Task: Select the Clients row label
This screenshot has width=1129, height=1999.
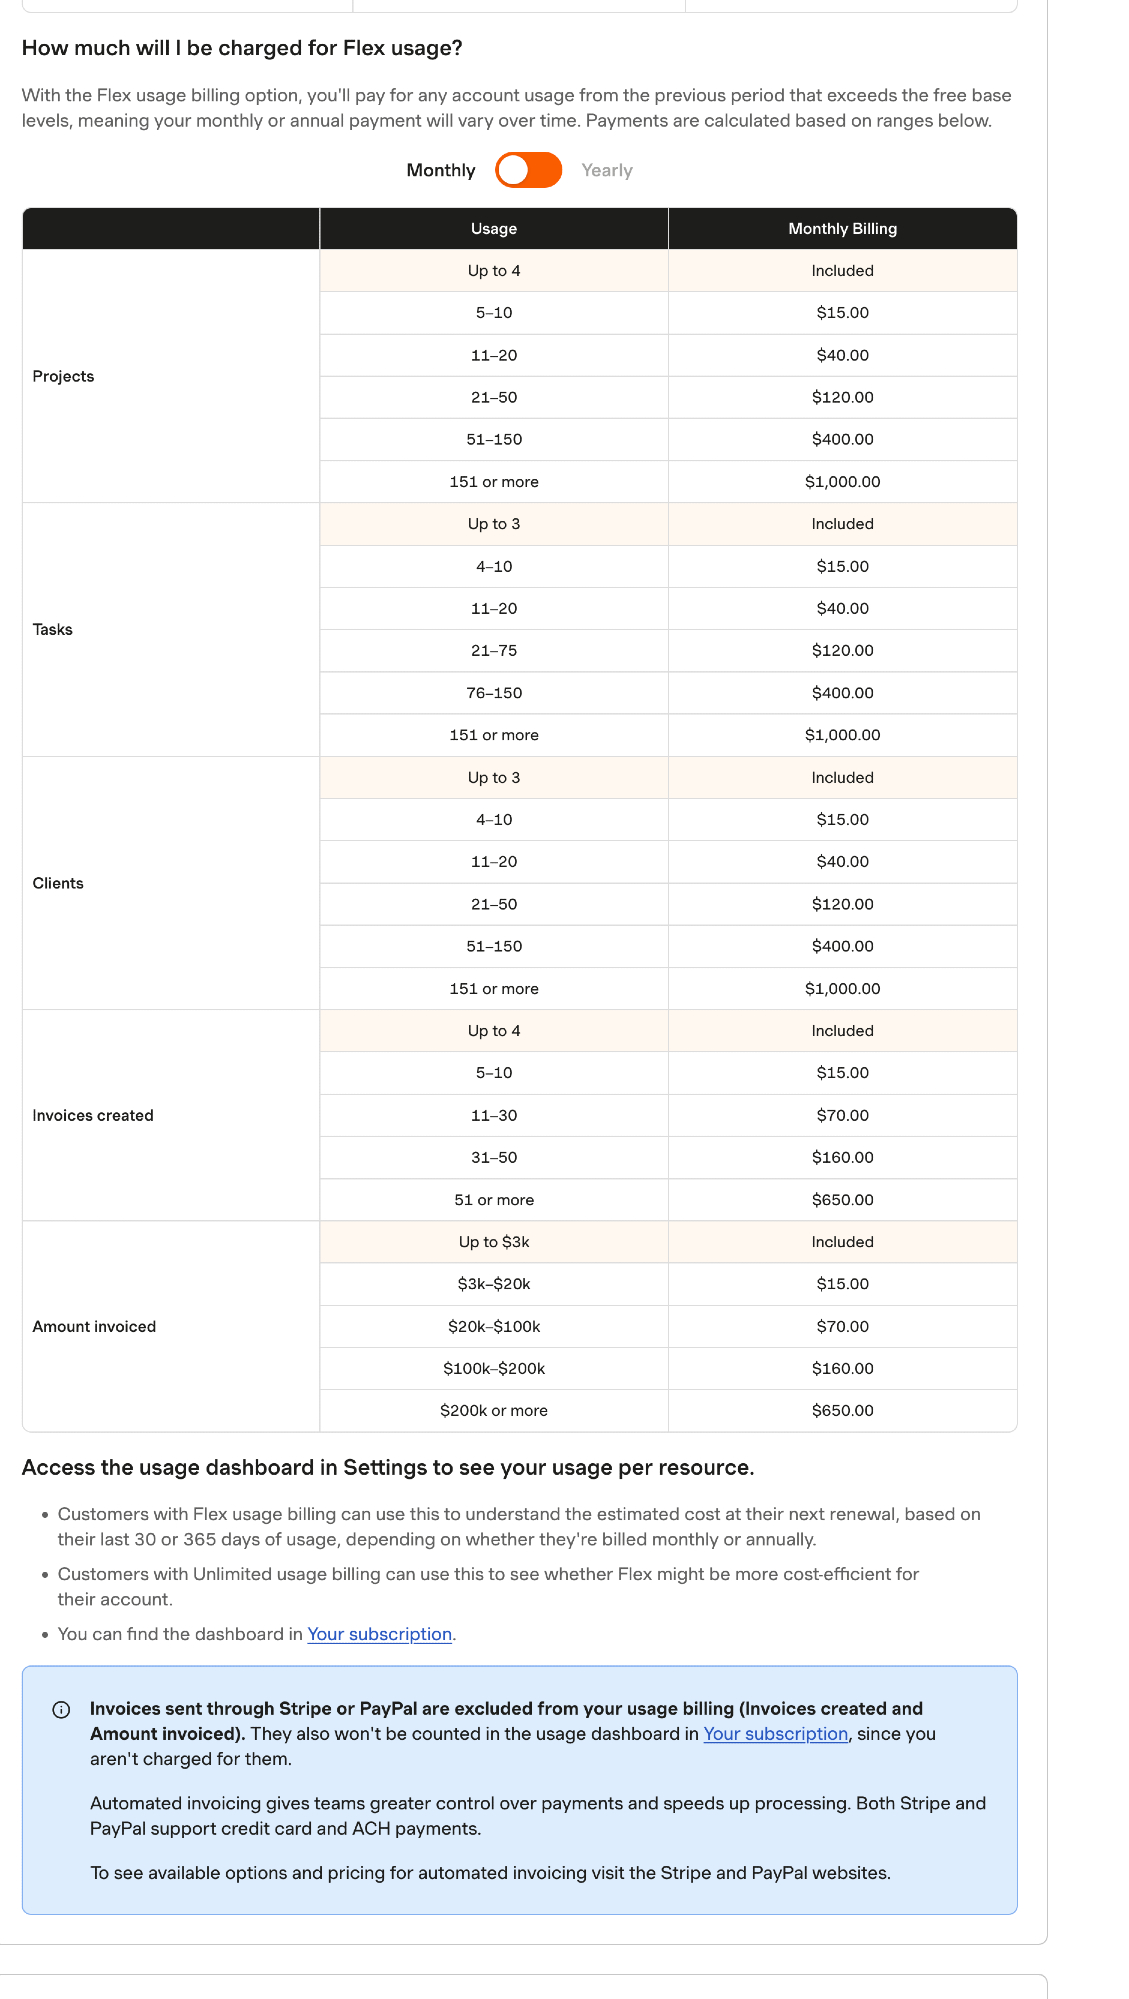Action: point(58,883)
